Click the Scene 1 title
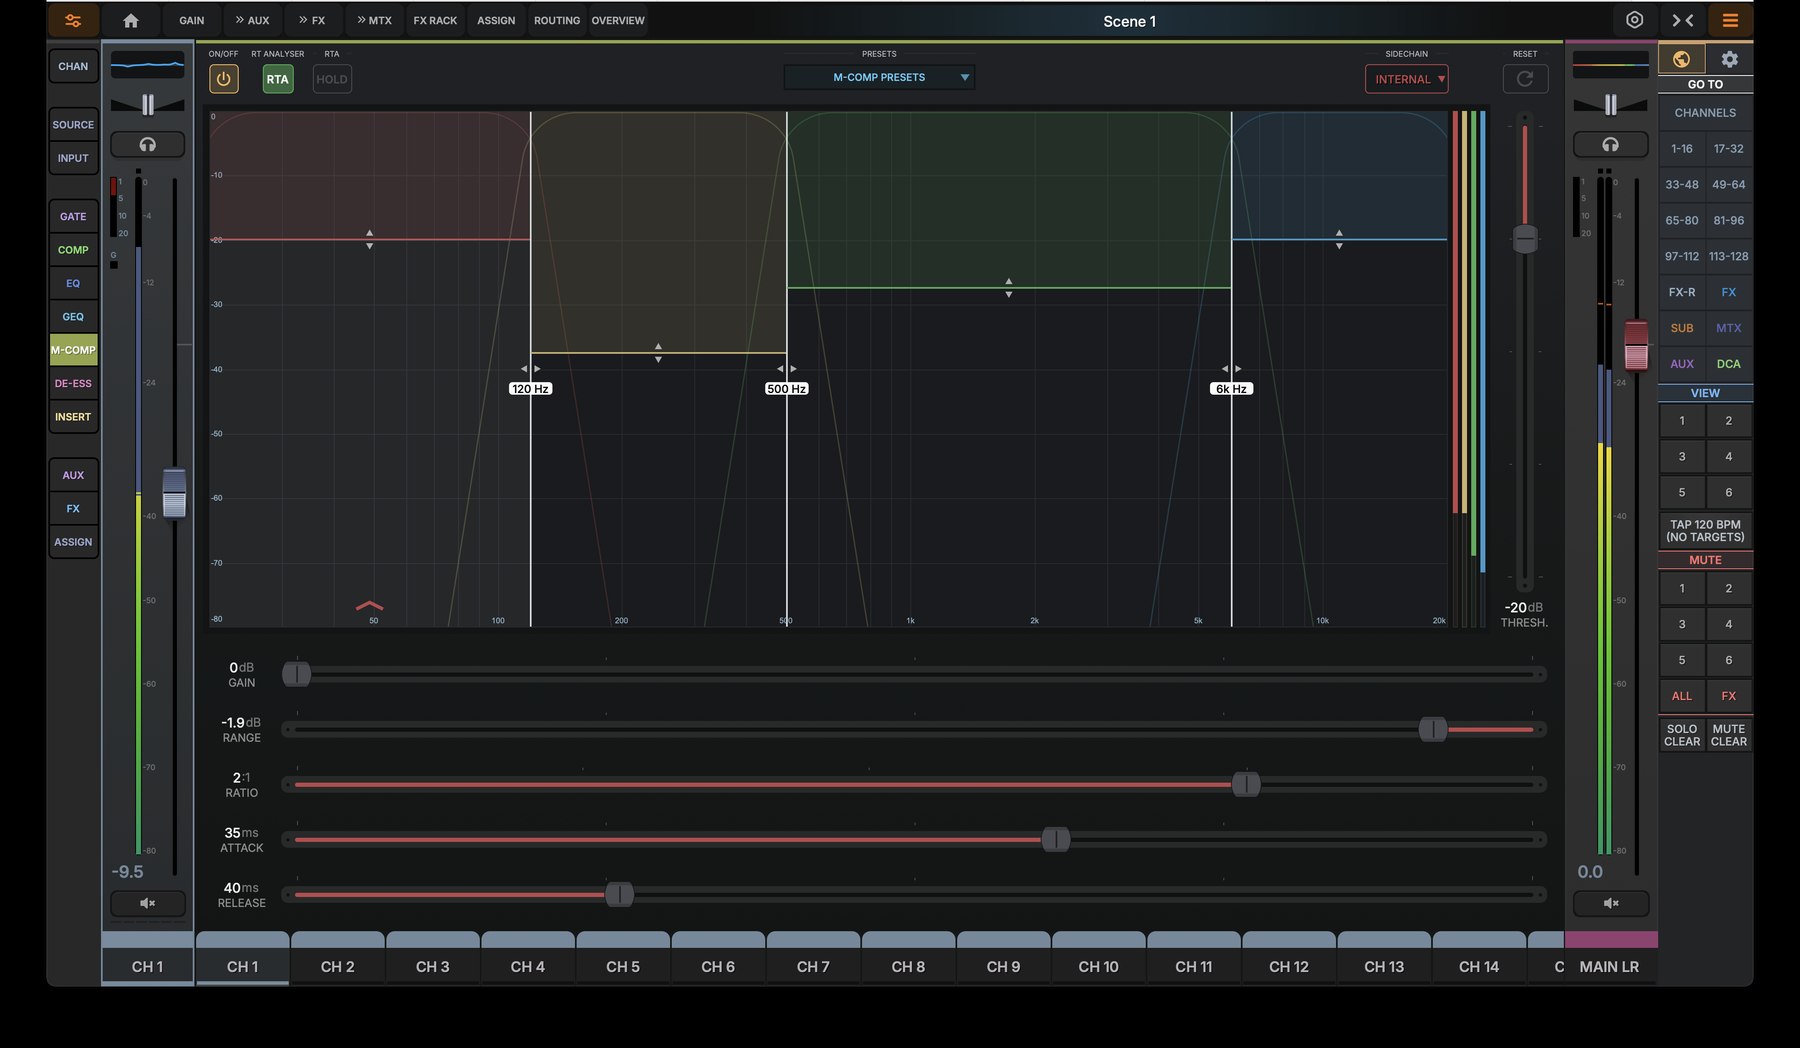1800x1048 pixels. coord(1129,21)
